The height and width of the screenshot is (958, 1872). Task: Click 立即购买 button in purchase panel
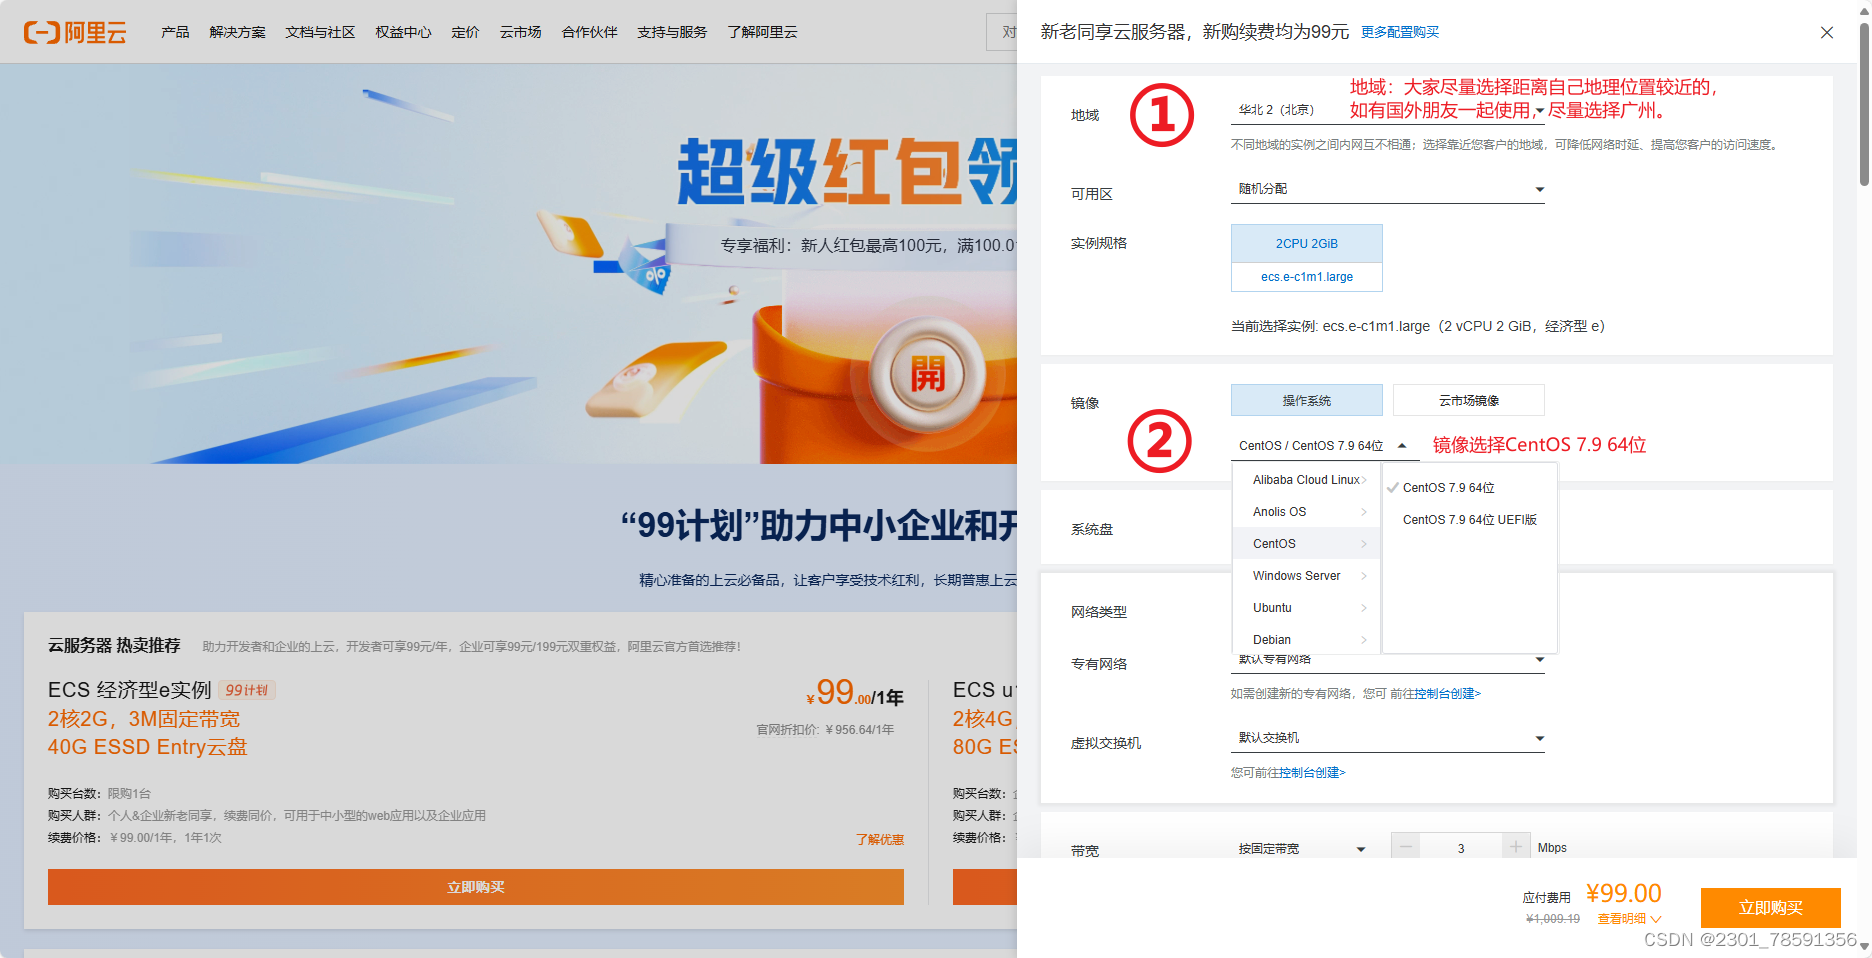1770,907
